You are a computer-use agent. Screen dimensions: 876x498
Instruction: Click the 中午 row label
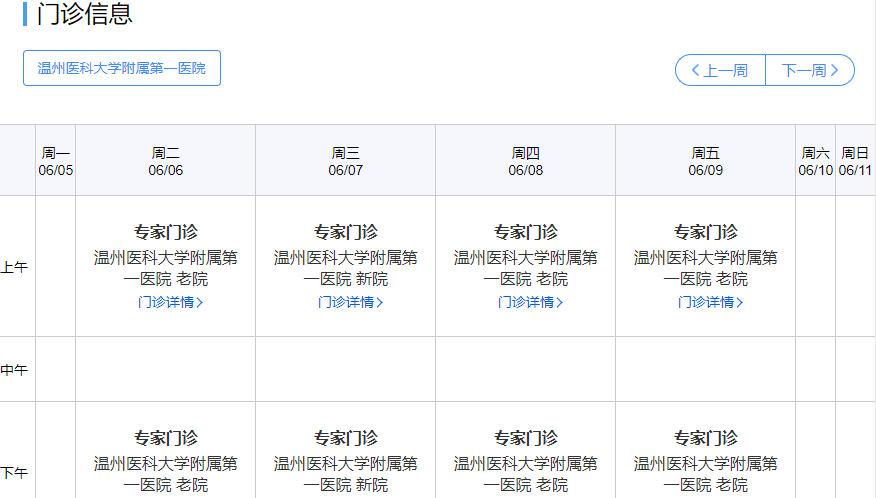[15, 370]
